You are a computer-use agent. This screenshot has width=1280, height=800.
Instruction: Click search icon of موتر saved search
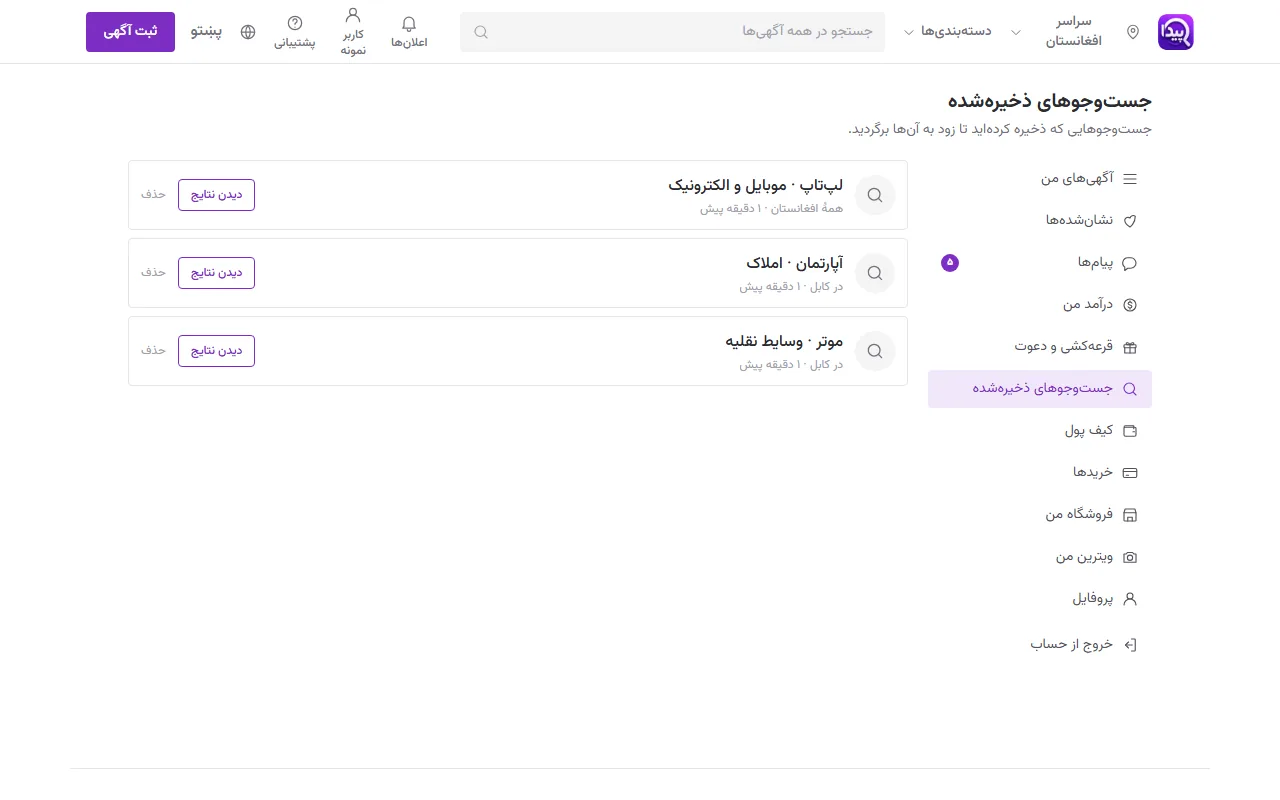point(875,351)
